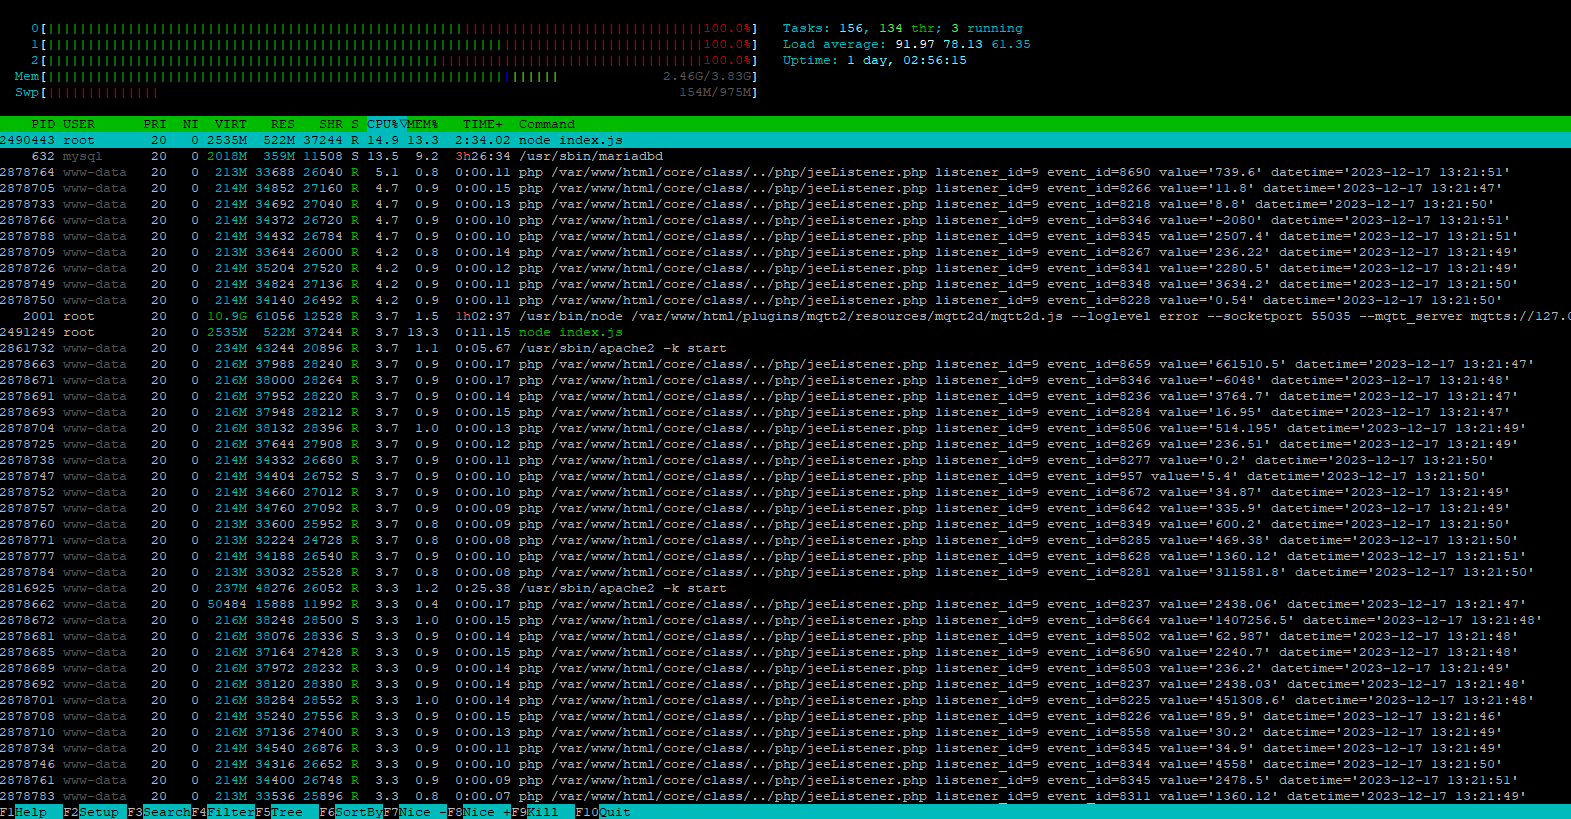Select jeeListener process PID 2878766

tap(785, 220)
